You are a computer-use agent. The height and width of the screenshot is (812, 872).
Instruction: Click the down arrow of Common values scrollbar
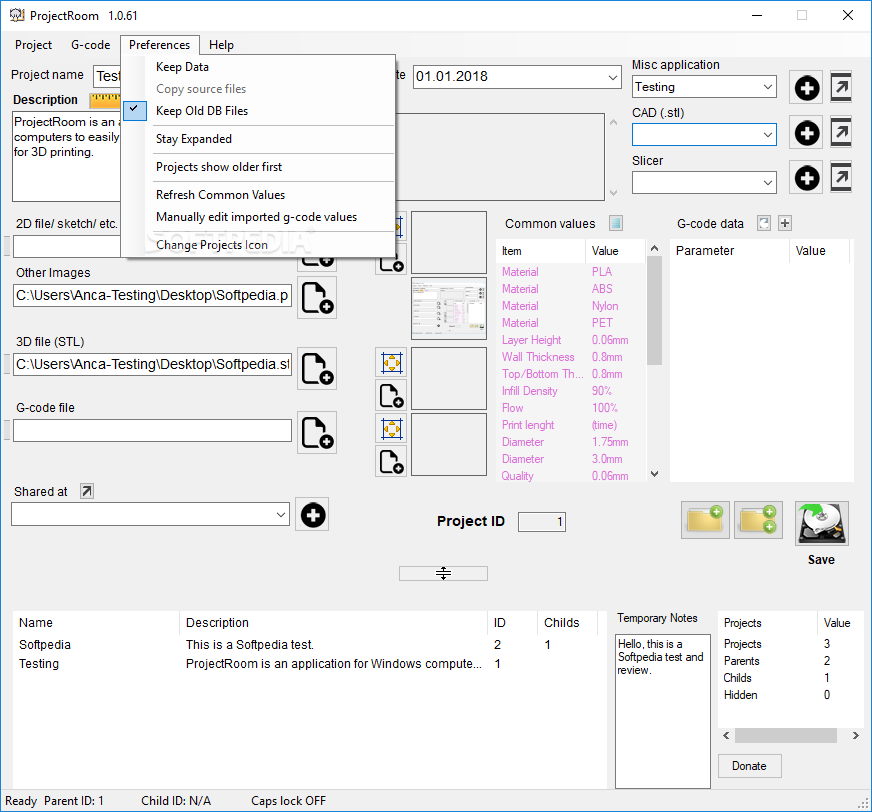655,474
